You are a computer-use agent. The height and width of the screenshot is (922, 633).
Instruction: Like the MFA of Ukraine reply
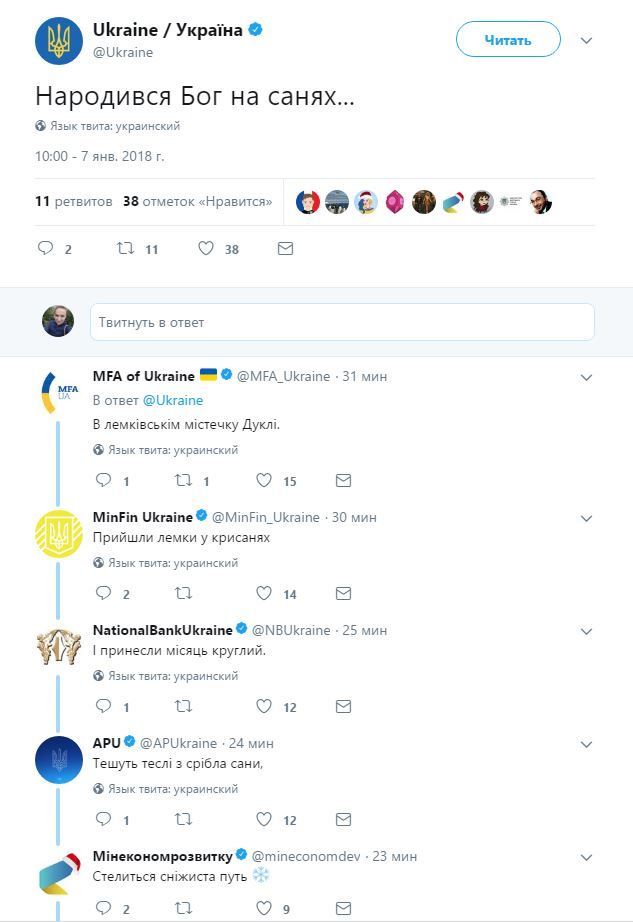[x=264, y=481]
